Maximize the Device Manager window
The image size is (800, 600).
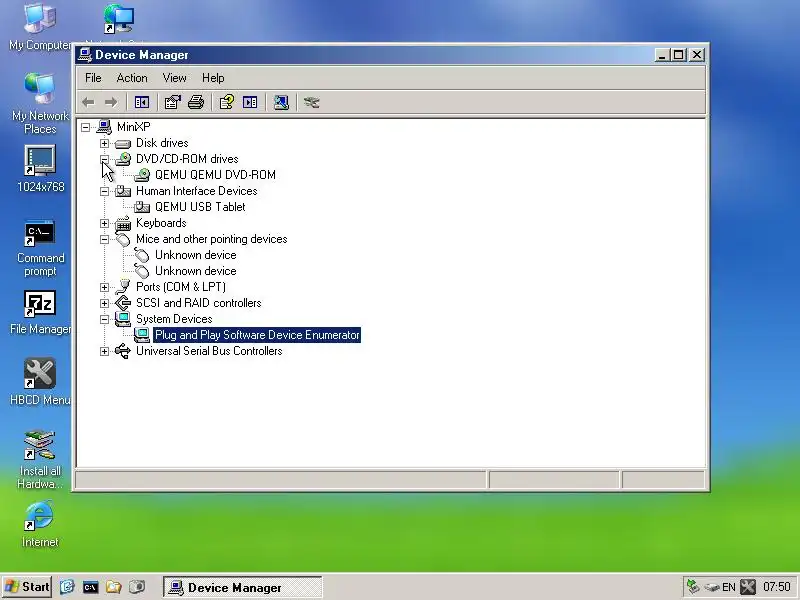tap(679, 55)
